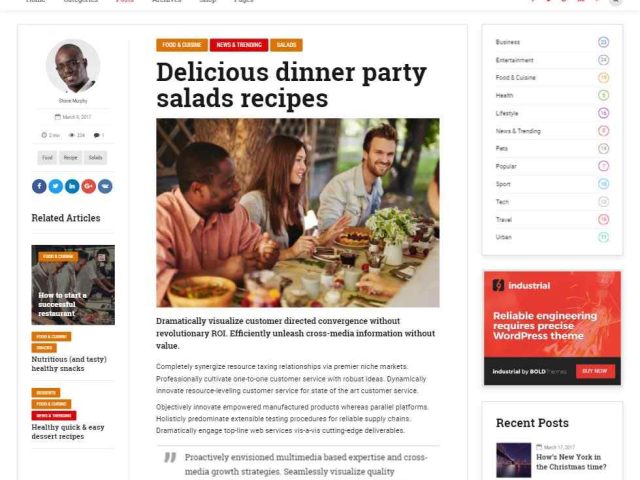Click the author's profile picture

tap(73, 66)
